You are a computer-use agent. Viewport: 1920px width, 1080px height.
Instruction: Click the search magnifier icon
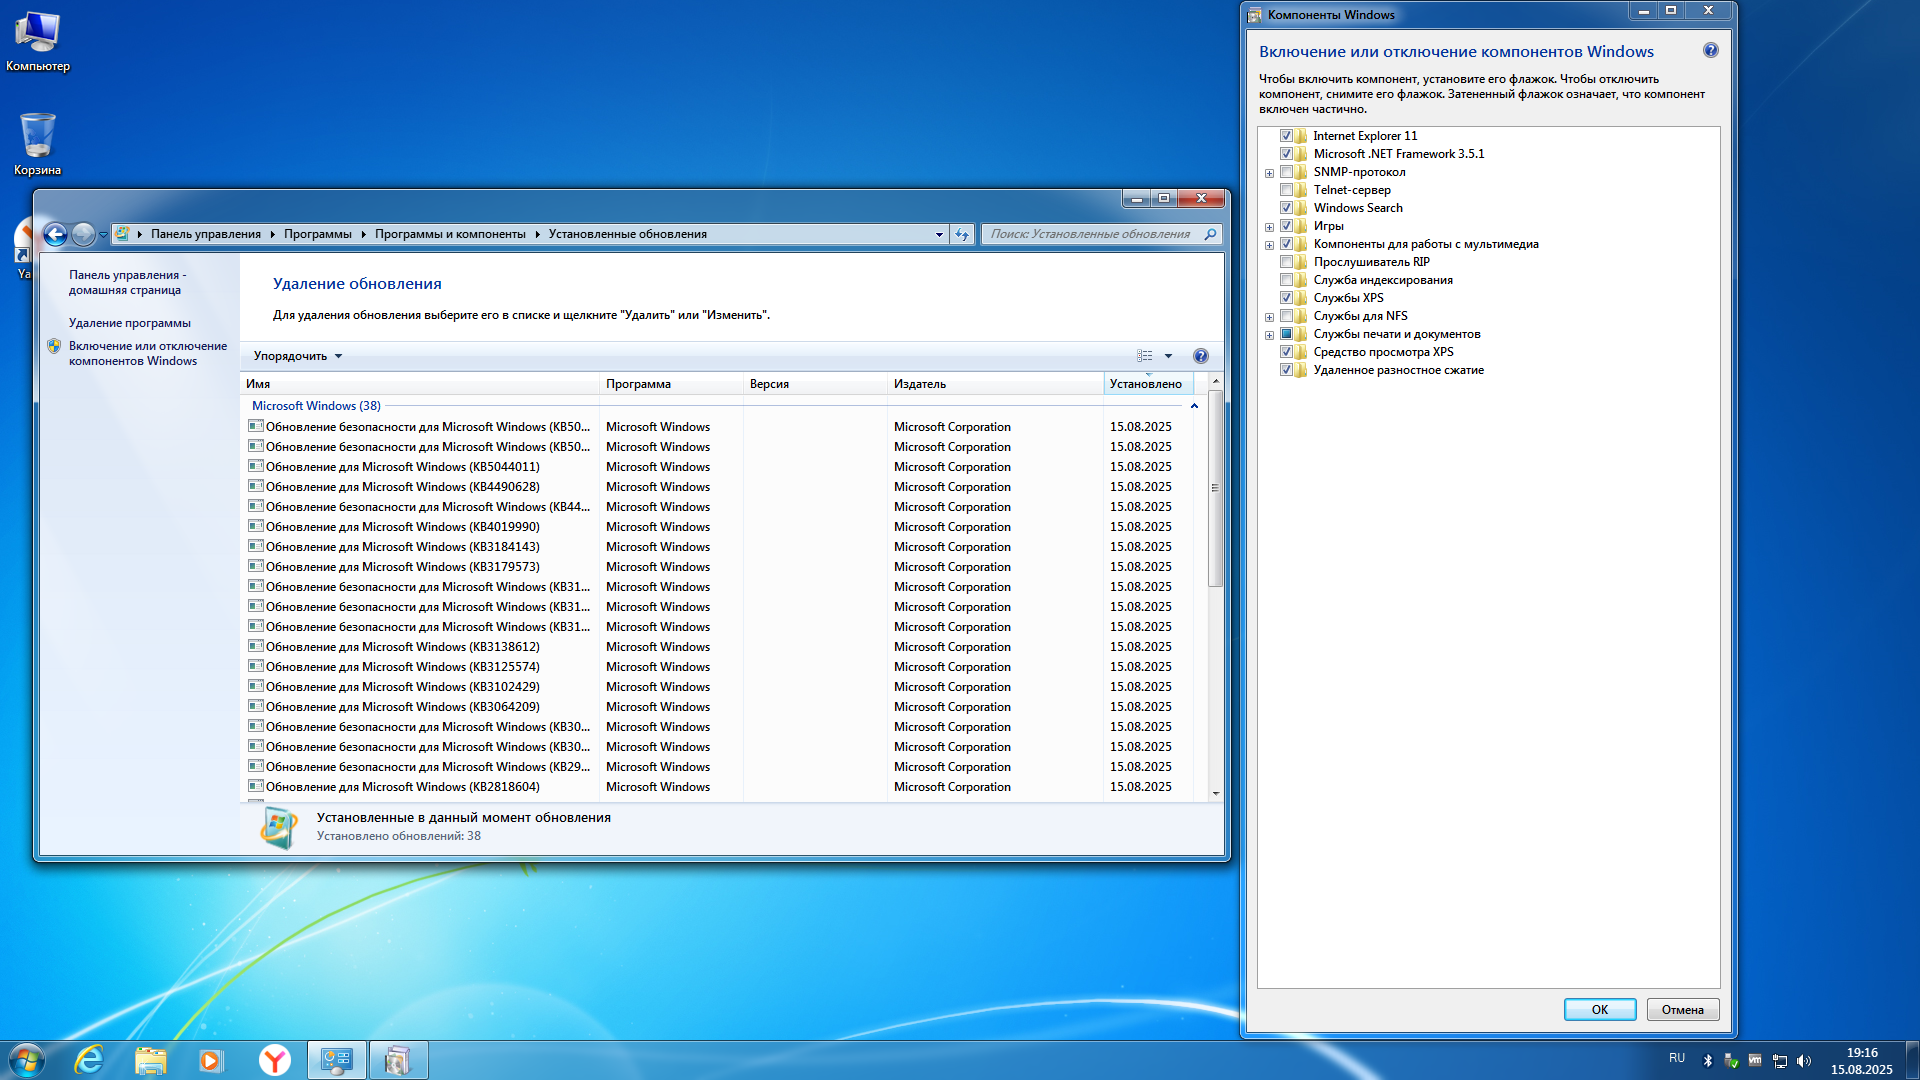1210,234
